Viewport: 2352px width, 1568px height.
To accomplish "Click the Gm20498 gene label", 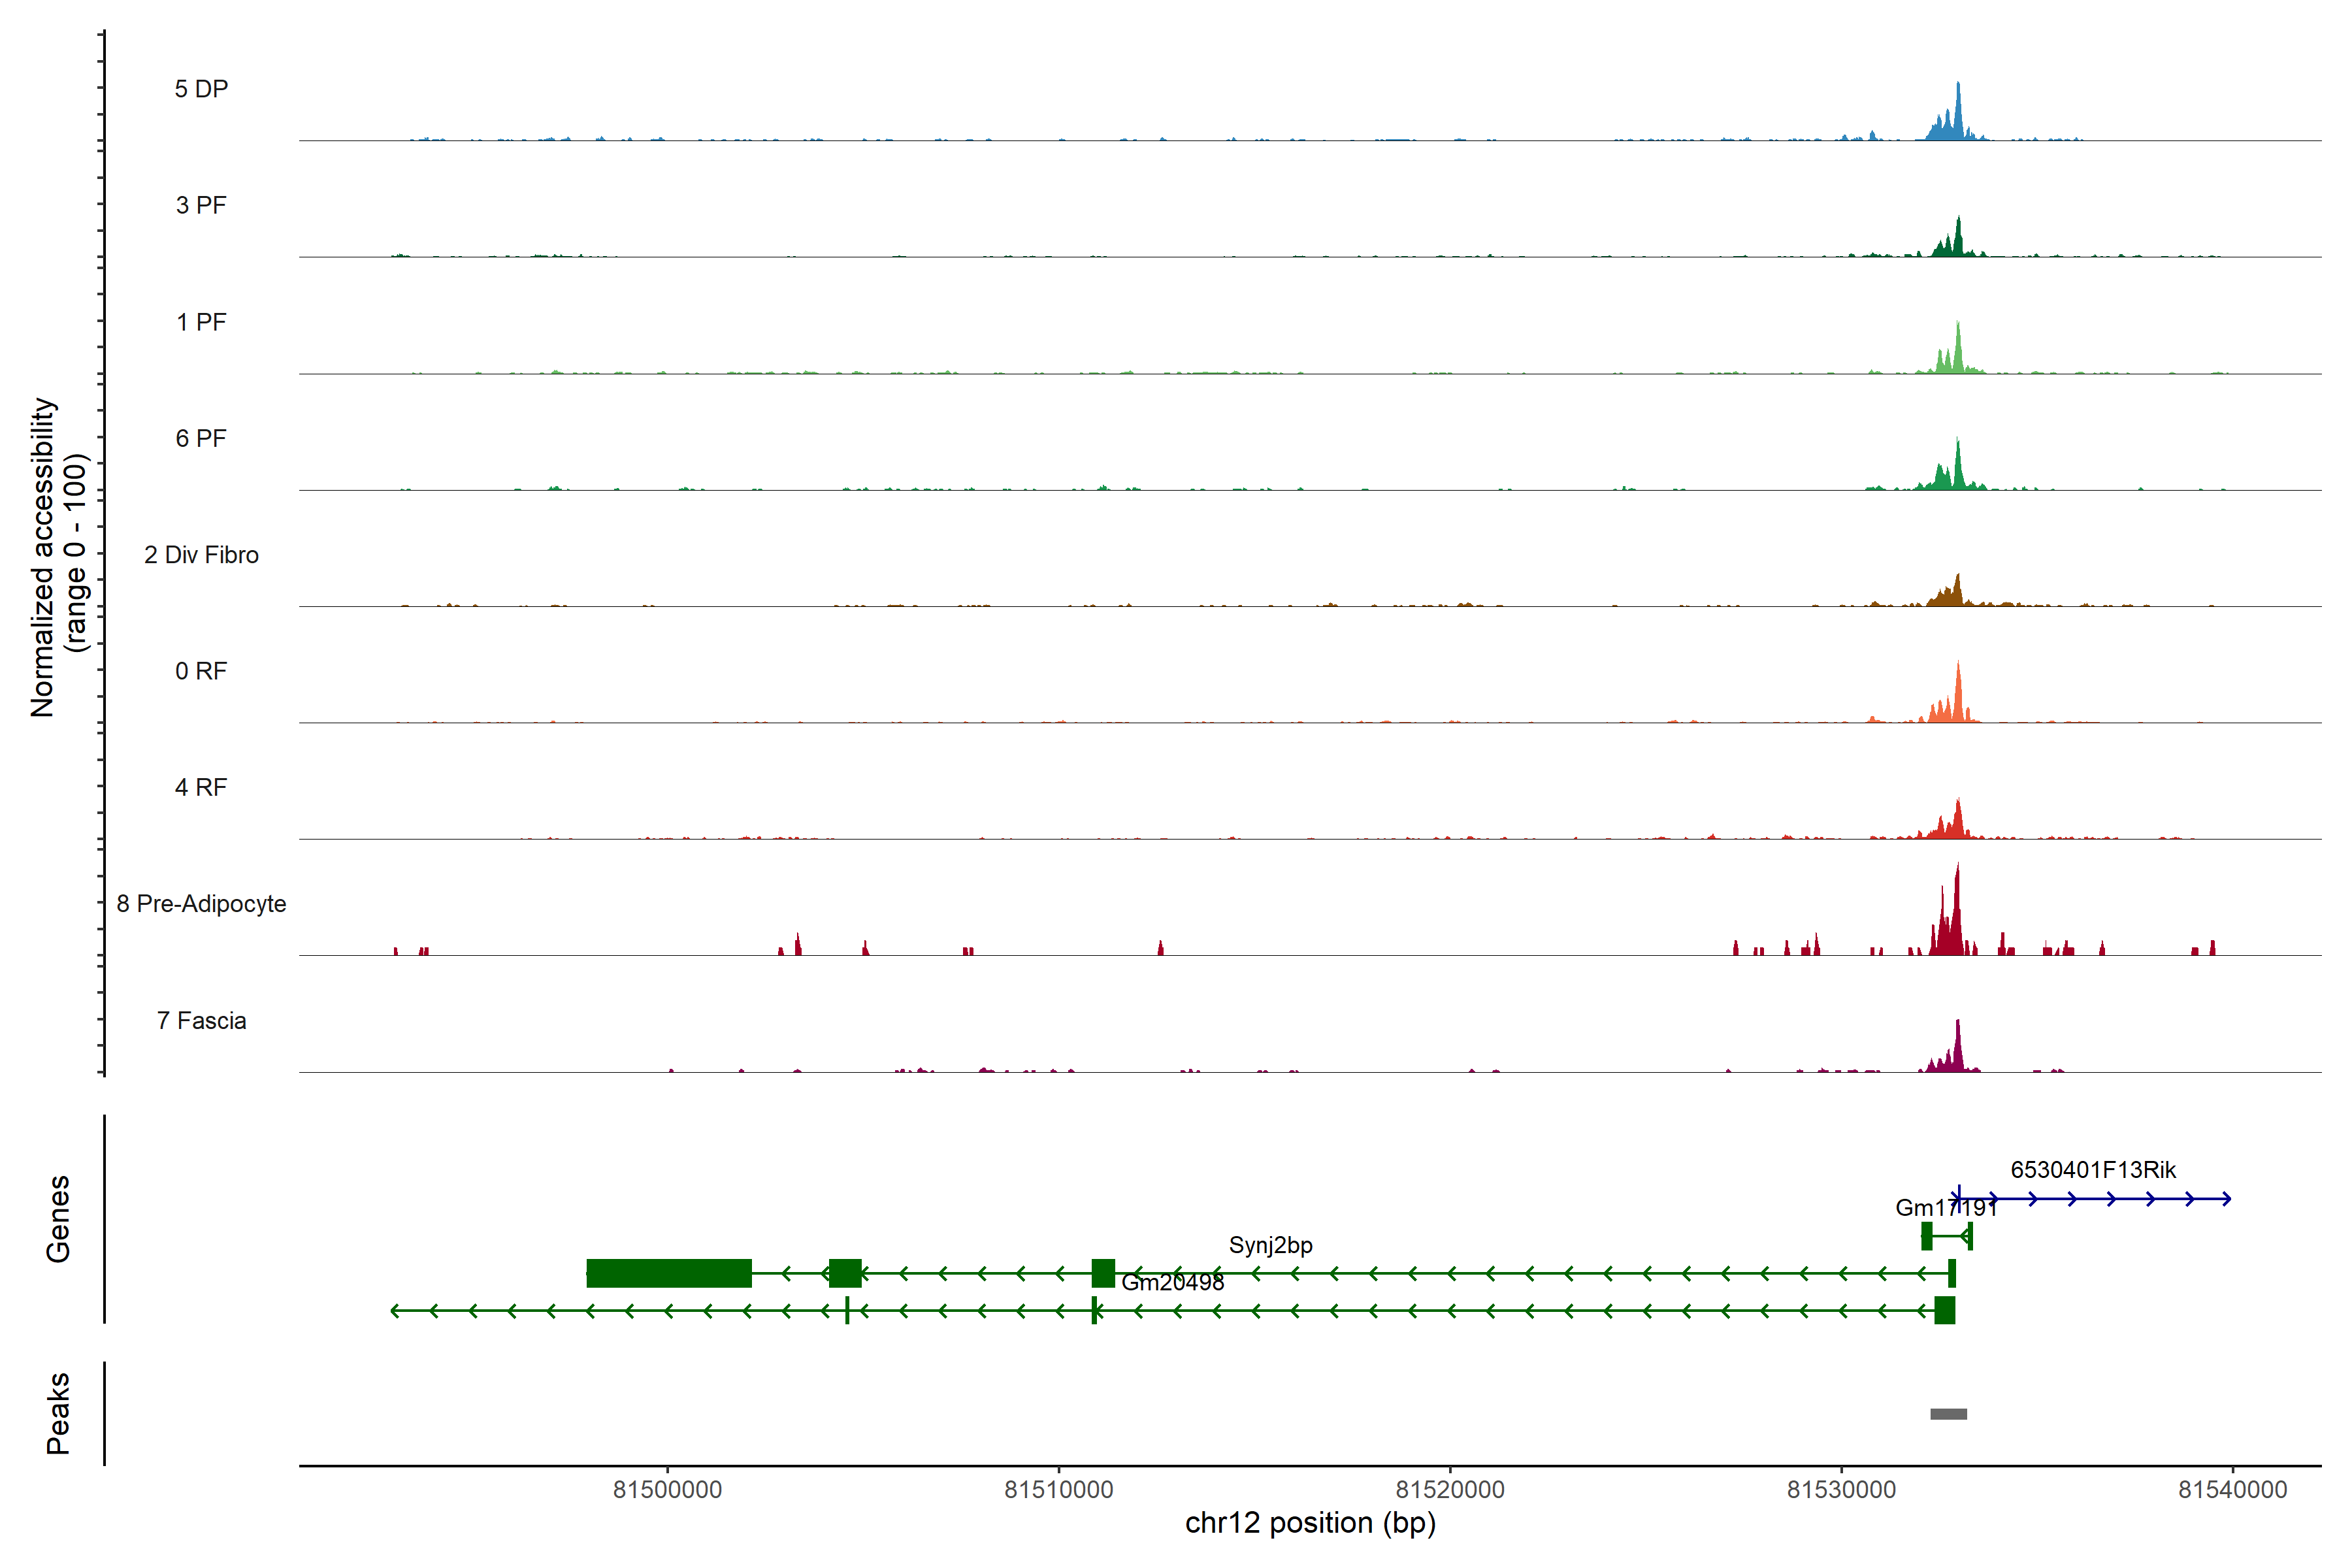I will pyautogui.click(x=1172, y=1283).
